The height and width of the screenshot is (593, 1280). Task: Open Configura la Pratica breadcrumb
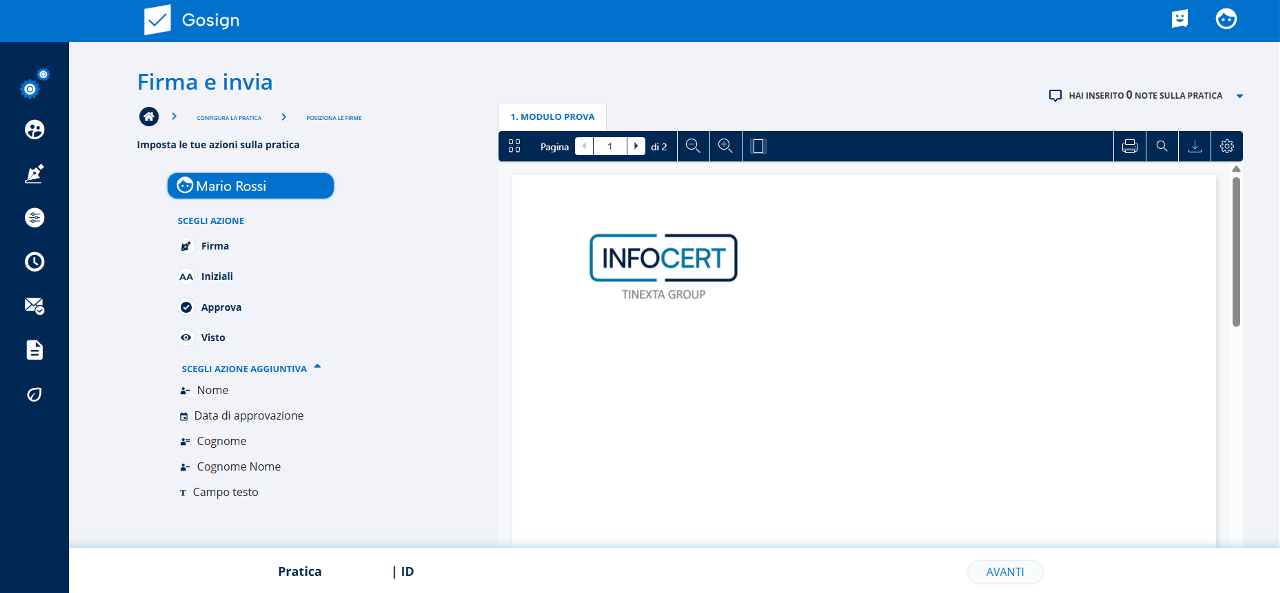point(229,118)
